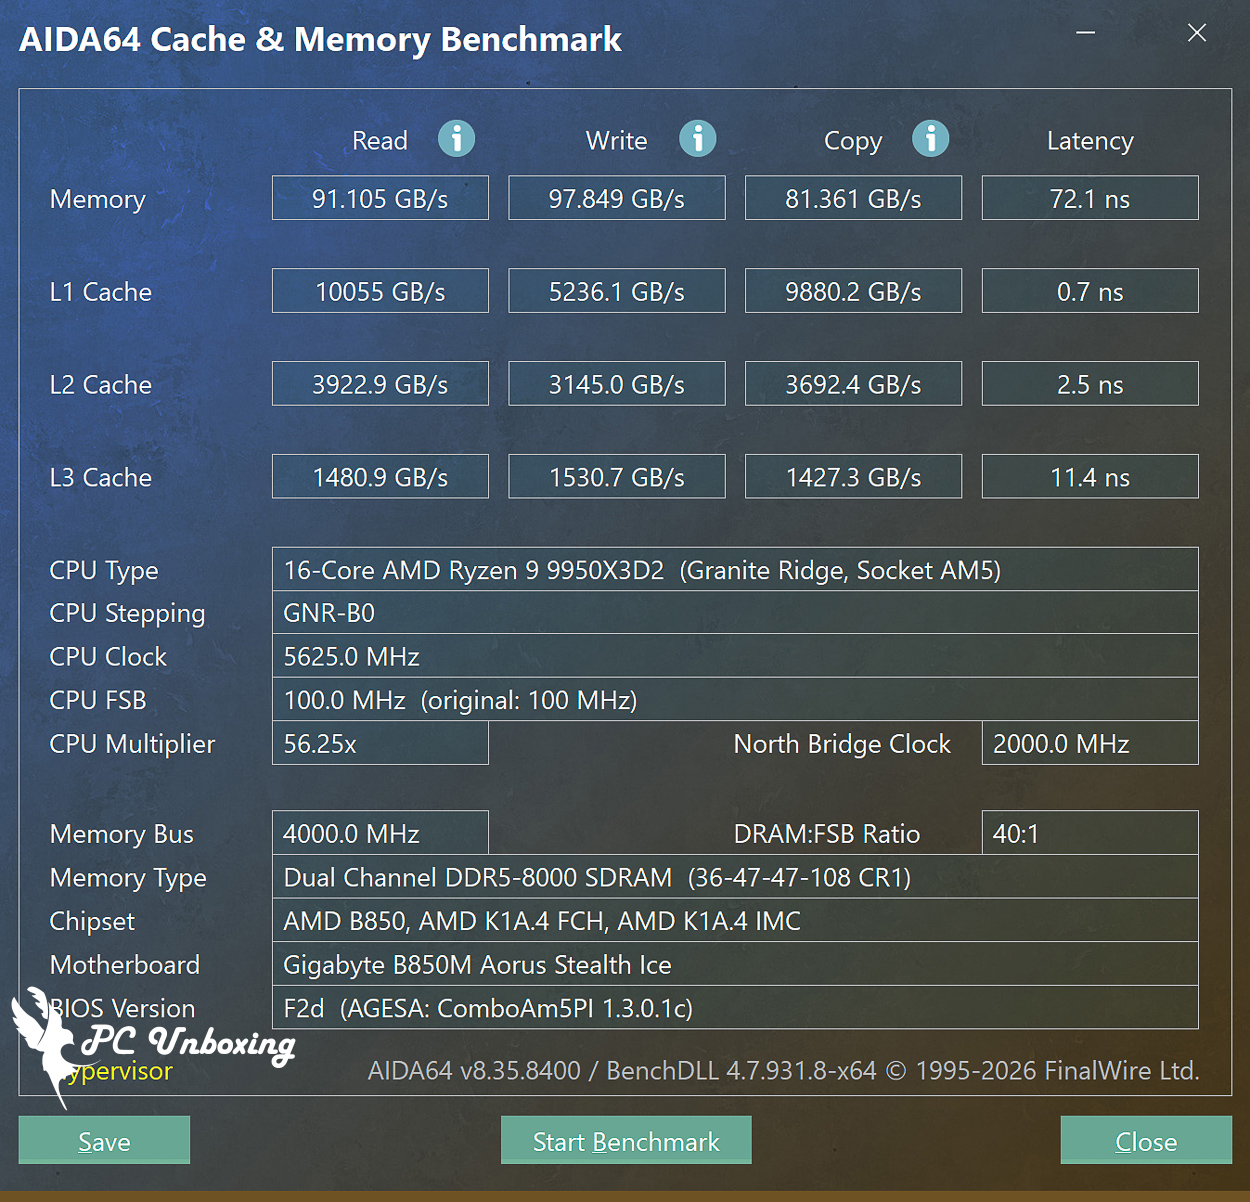Viewport: 1250px width, 1202px height.
Task: Click the BIOS Version field F2d
Action: (735, 1007)
